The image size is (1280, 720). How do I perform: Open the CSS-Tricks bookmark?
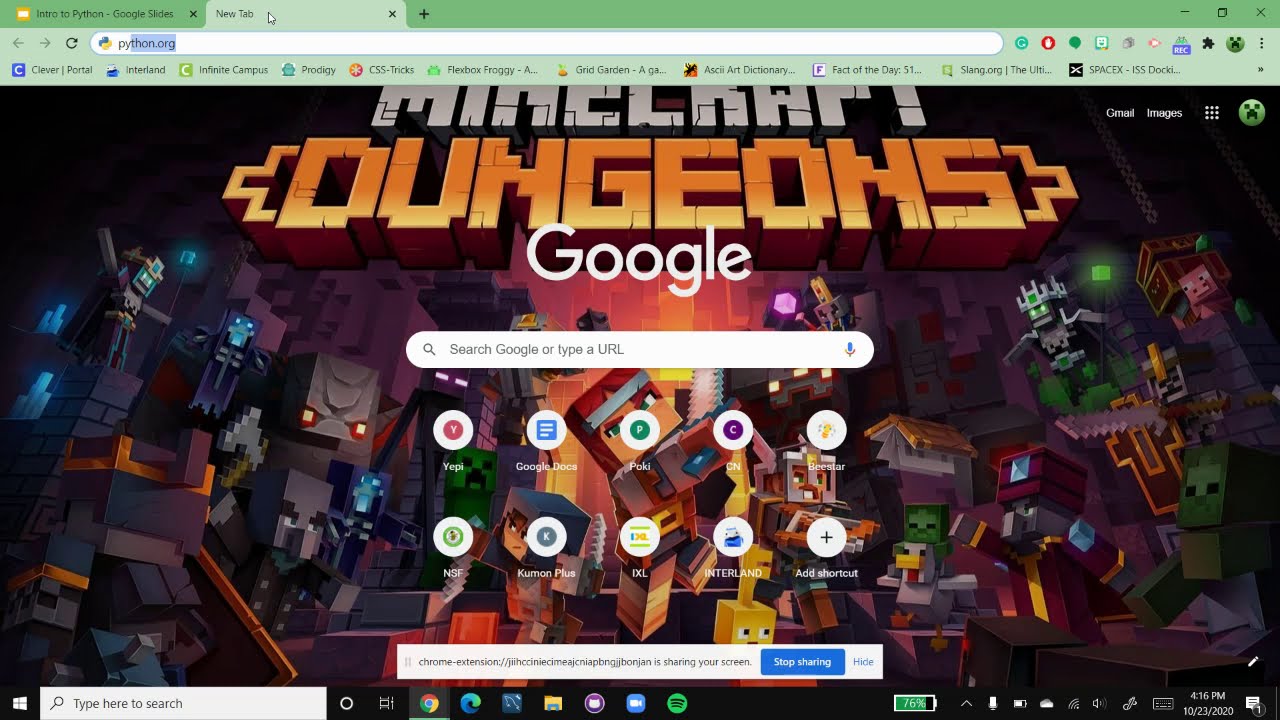pyautogui.click(x=381, y=70)
